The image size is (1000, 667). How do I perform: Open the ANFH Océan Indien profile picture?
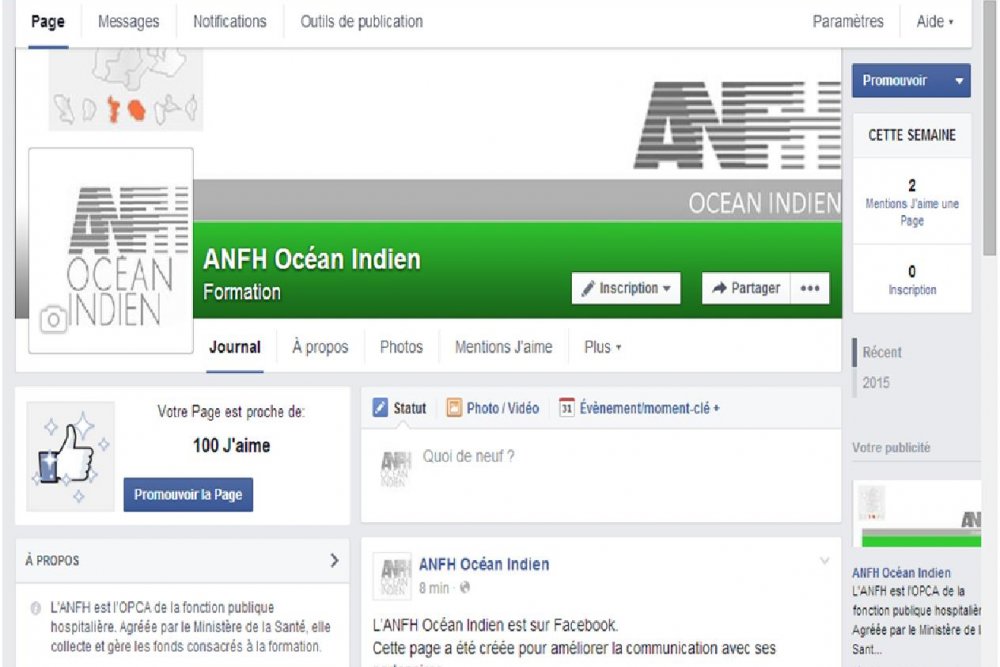click(111, 251)
